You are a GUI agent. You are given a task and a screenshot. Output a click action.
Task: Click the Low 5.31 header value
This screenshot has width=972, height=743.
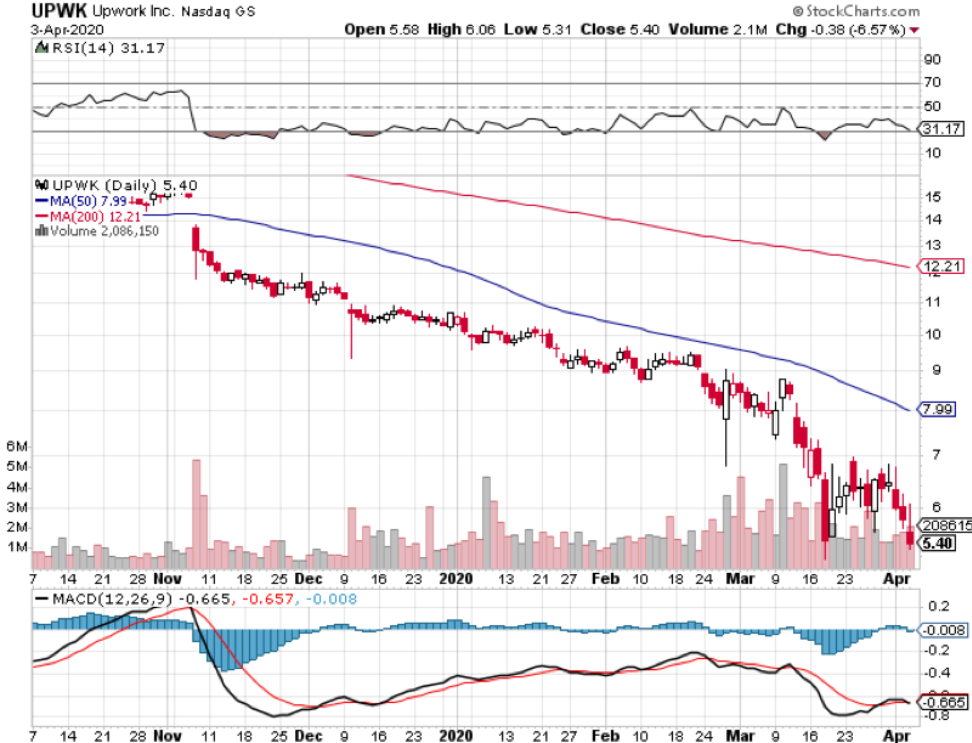coord(538,30)
